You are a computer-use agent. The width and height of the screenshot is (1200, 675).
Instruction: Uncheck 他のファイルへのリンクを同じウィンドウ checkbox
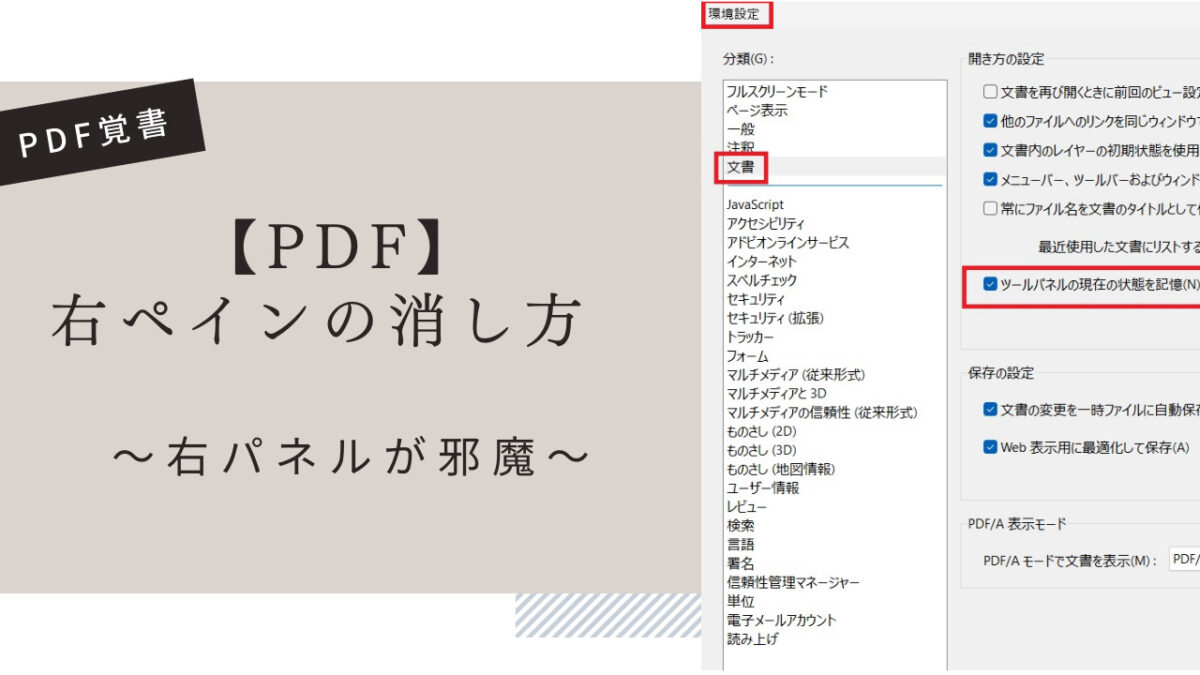pyautogui.click(x=990, y=121)
